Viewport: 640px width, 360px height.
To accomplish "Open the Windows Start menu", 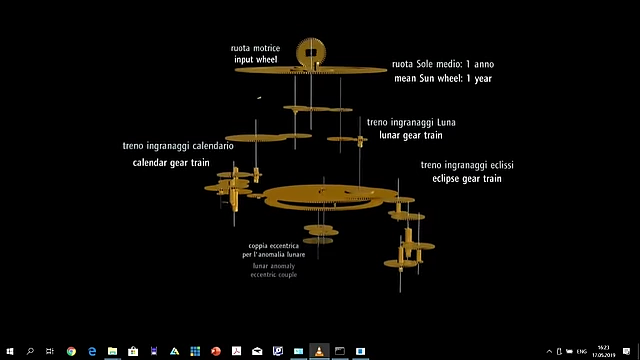I will 10,351.
